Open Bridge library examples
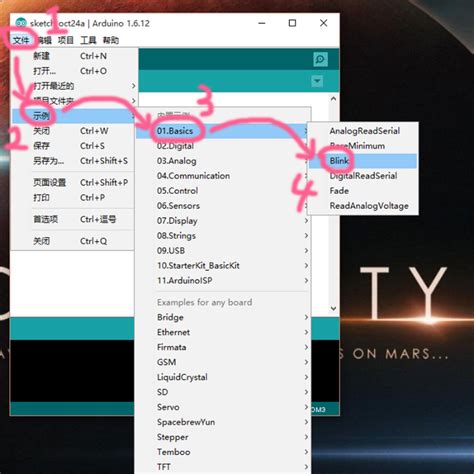 tap(223, 317)
